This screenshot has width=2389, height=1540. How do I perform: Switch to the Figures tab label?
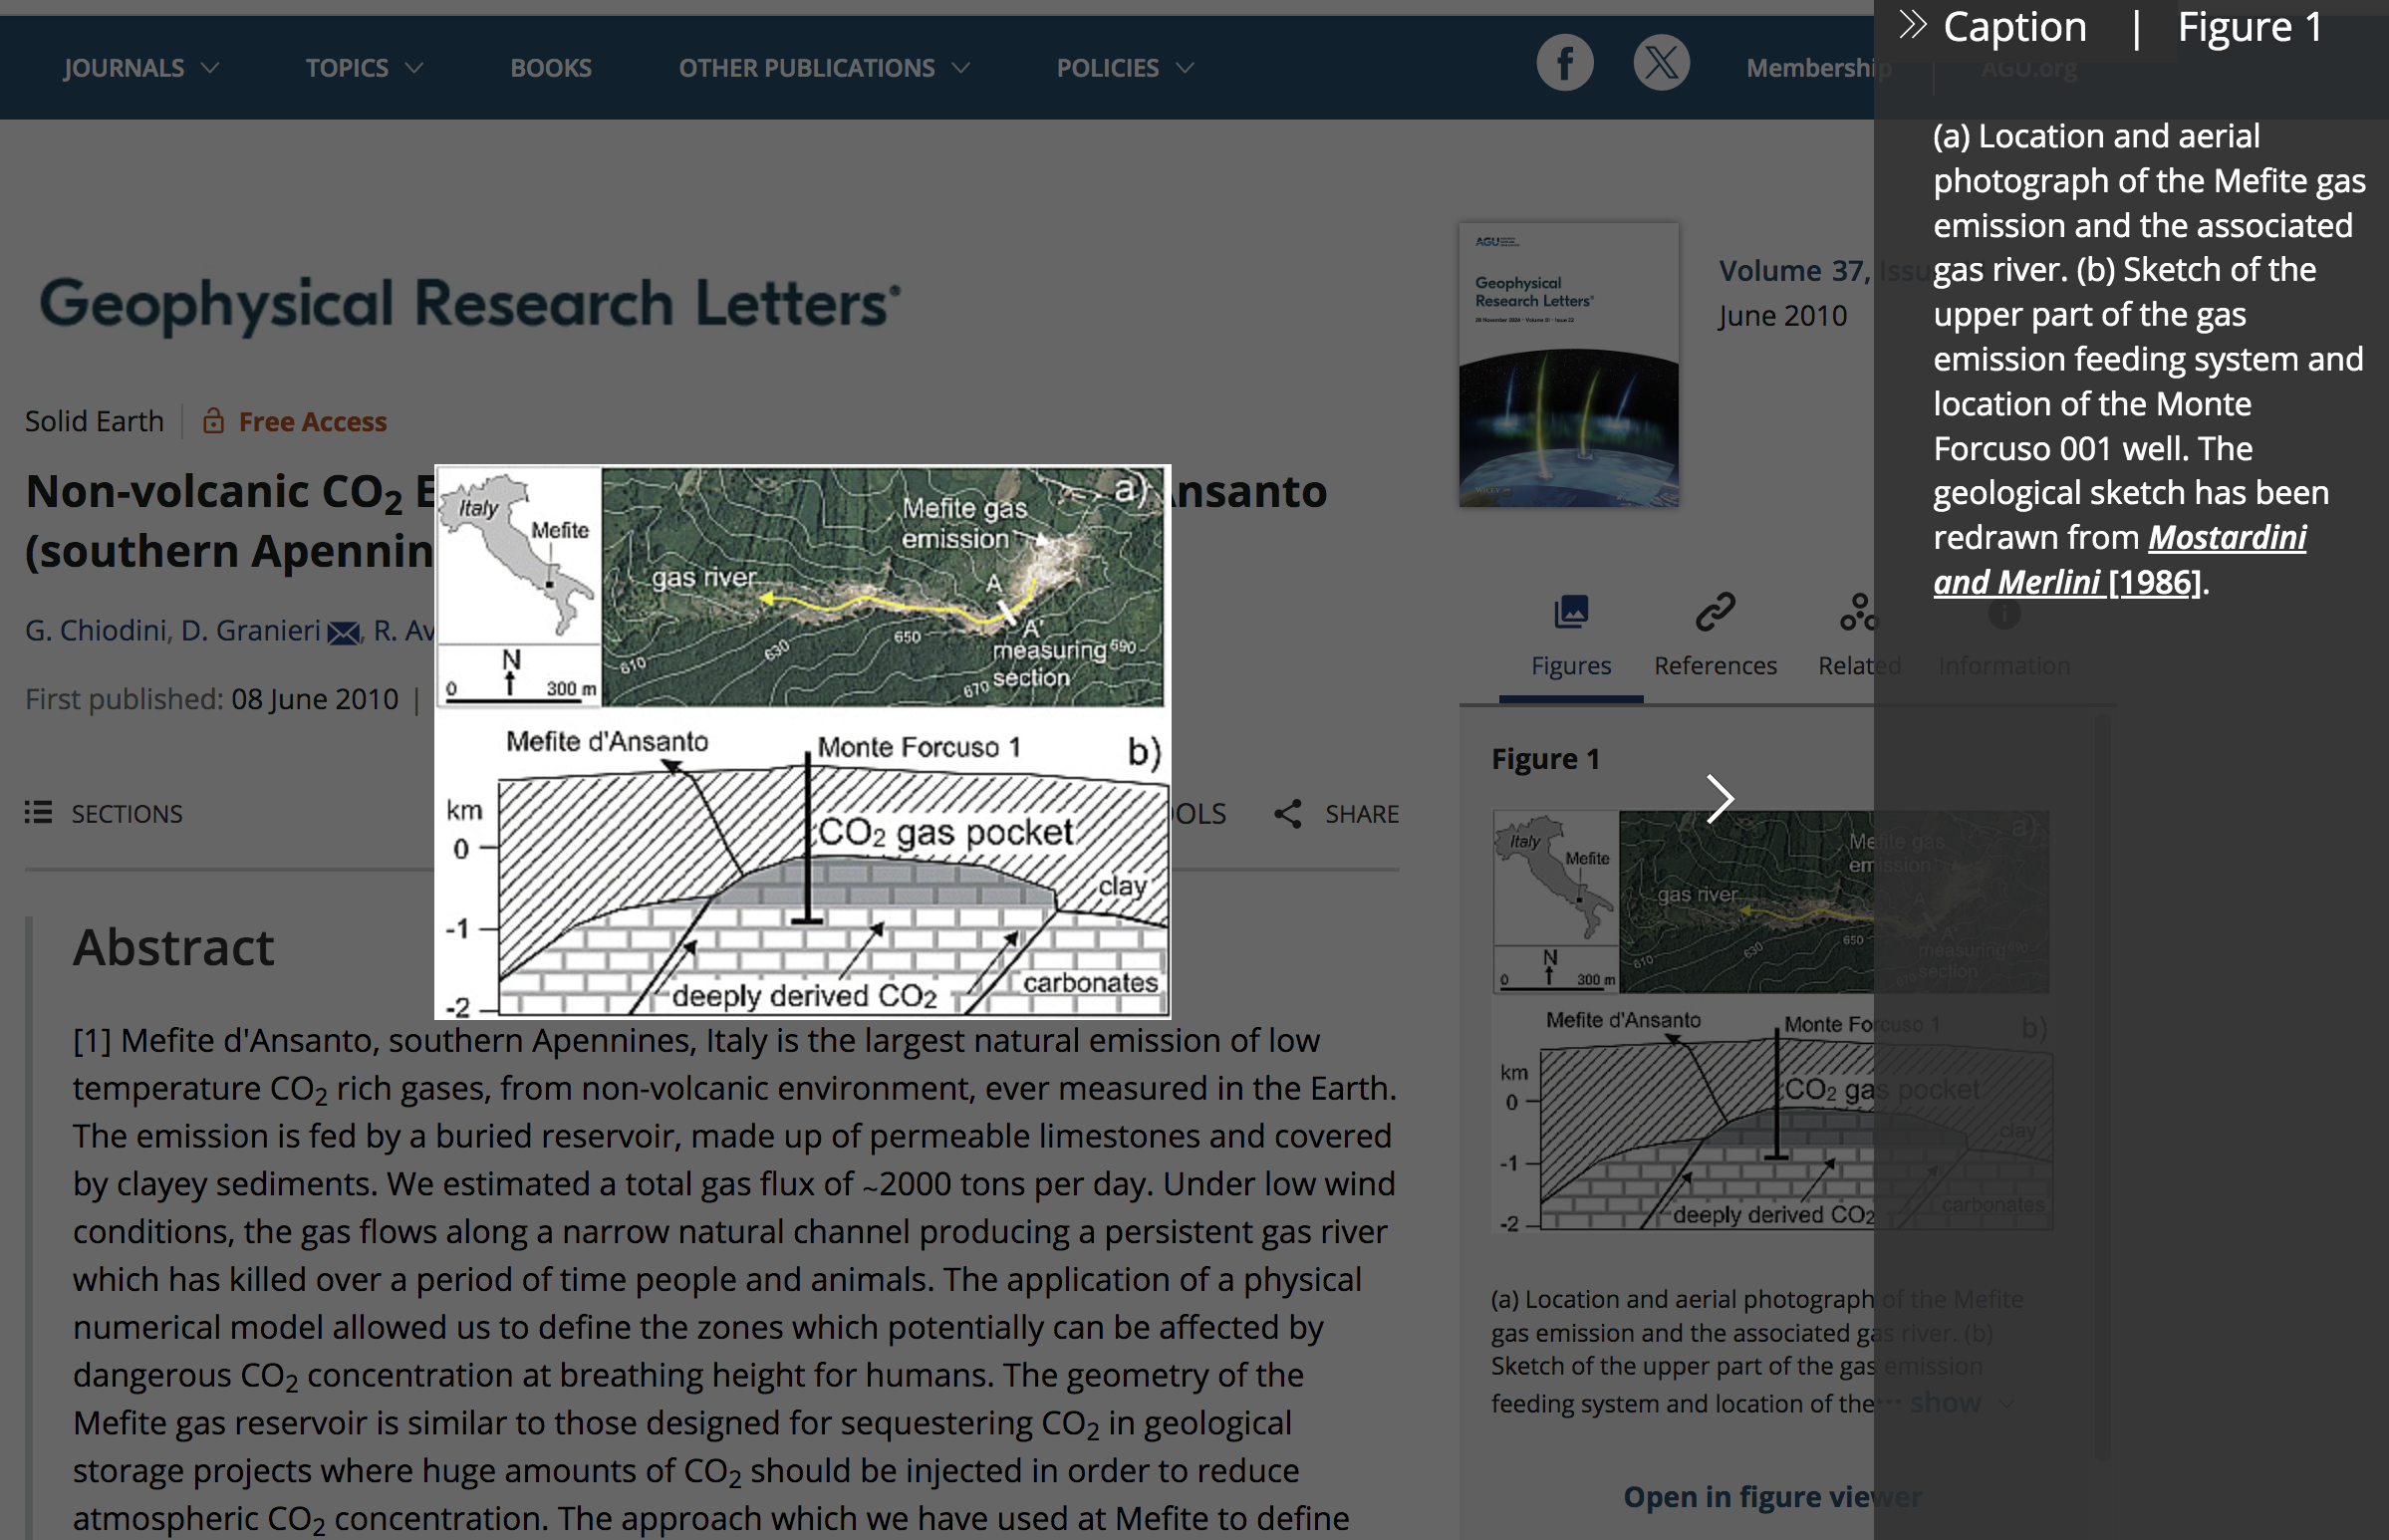click(1571, 665)
